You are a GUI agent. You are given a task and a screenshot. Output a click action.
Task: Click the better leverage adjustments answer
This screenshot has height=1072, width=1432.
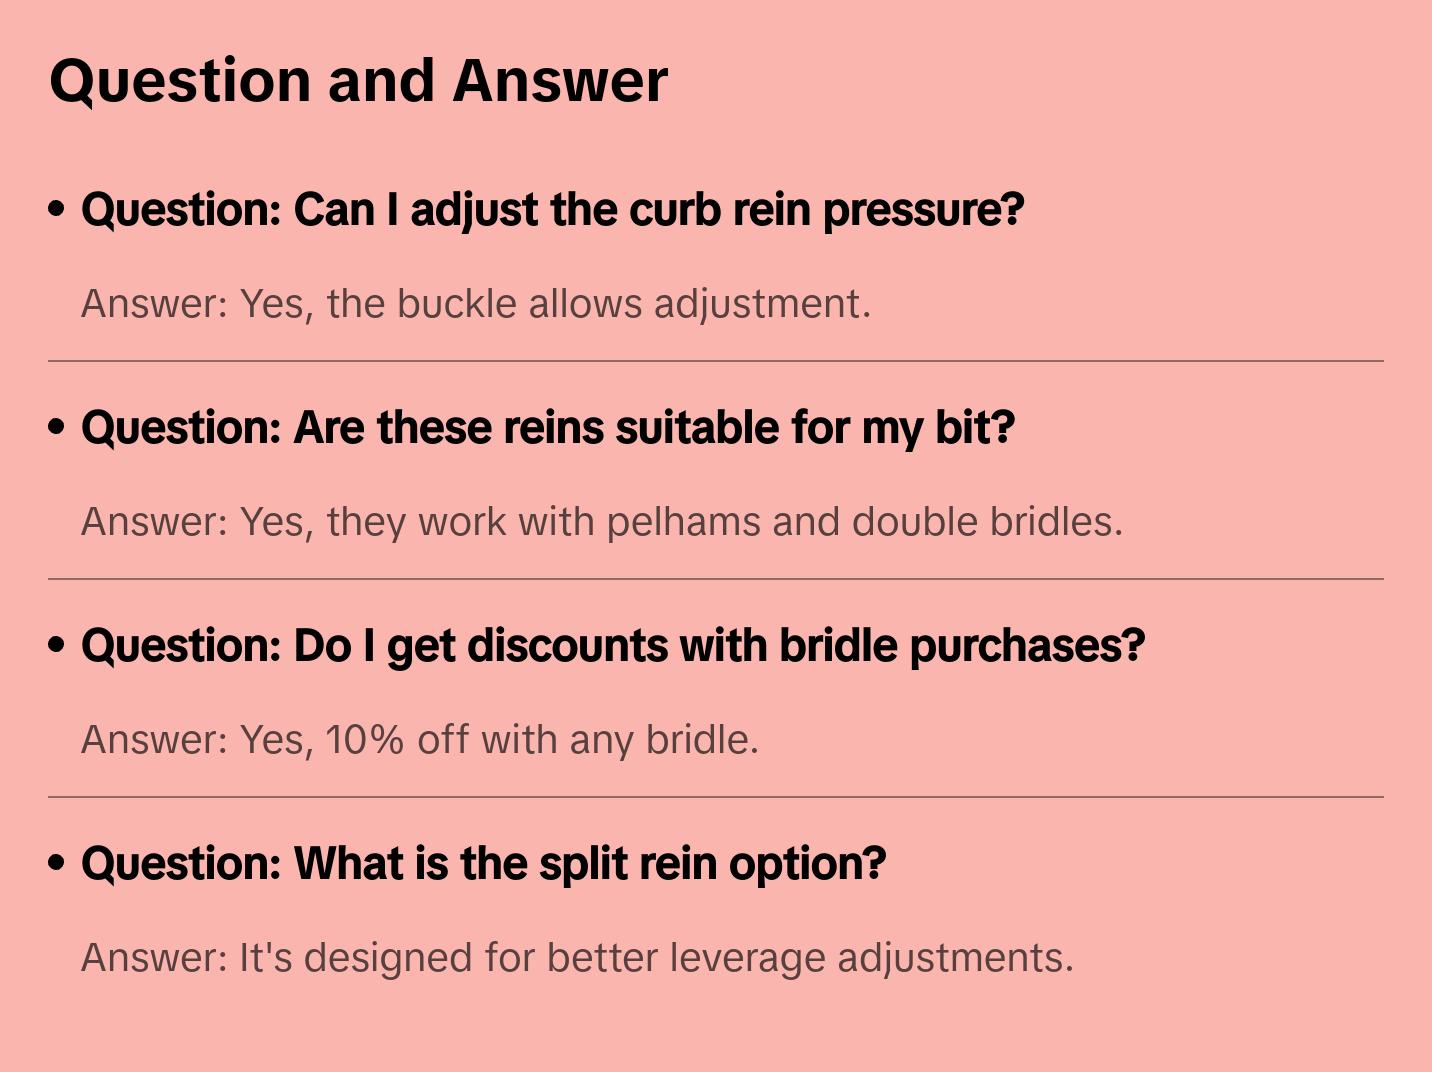click(577, 958)
